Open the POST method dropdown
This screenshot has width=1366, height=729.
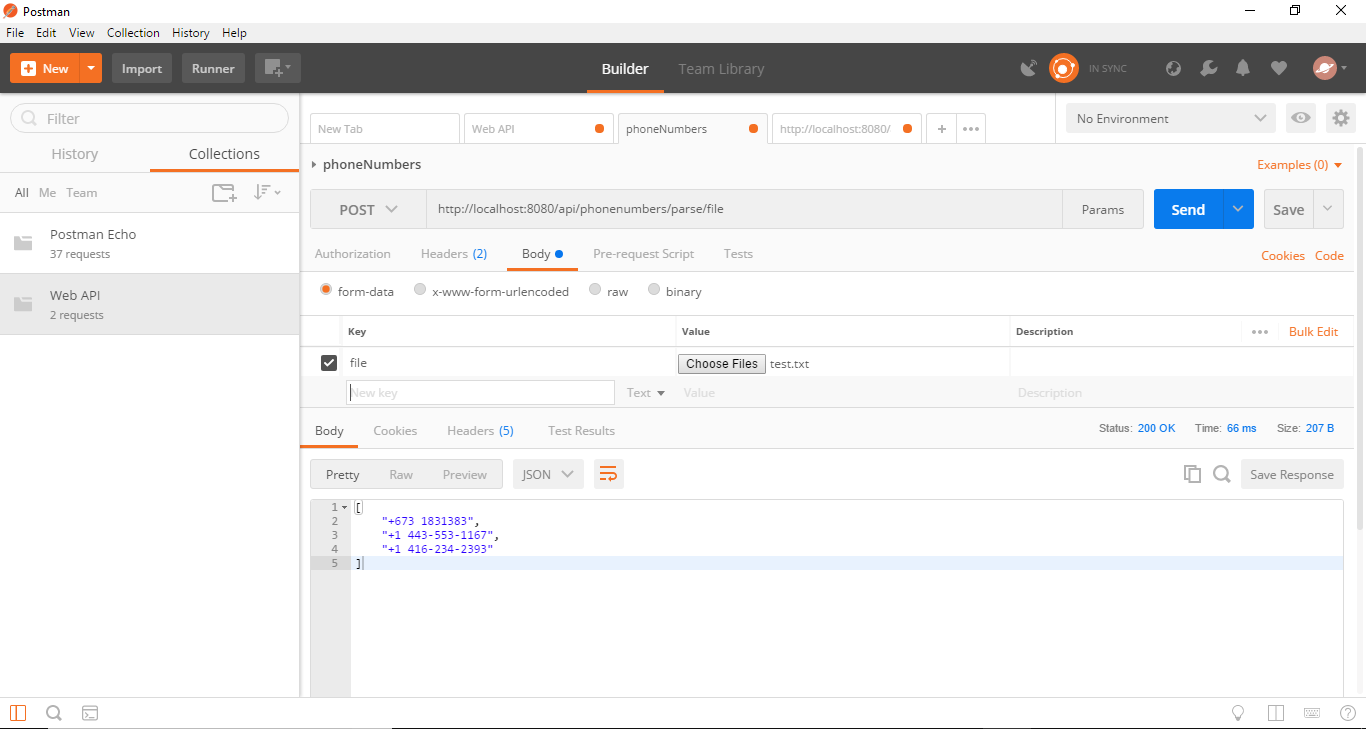[368, 210]
